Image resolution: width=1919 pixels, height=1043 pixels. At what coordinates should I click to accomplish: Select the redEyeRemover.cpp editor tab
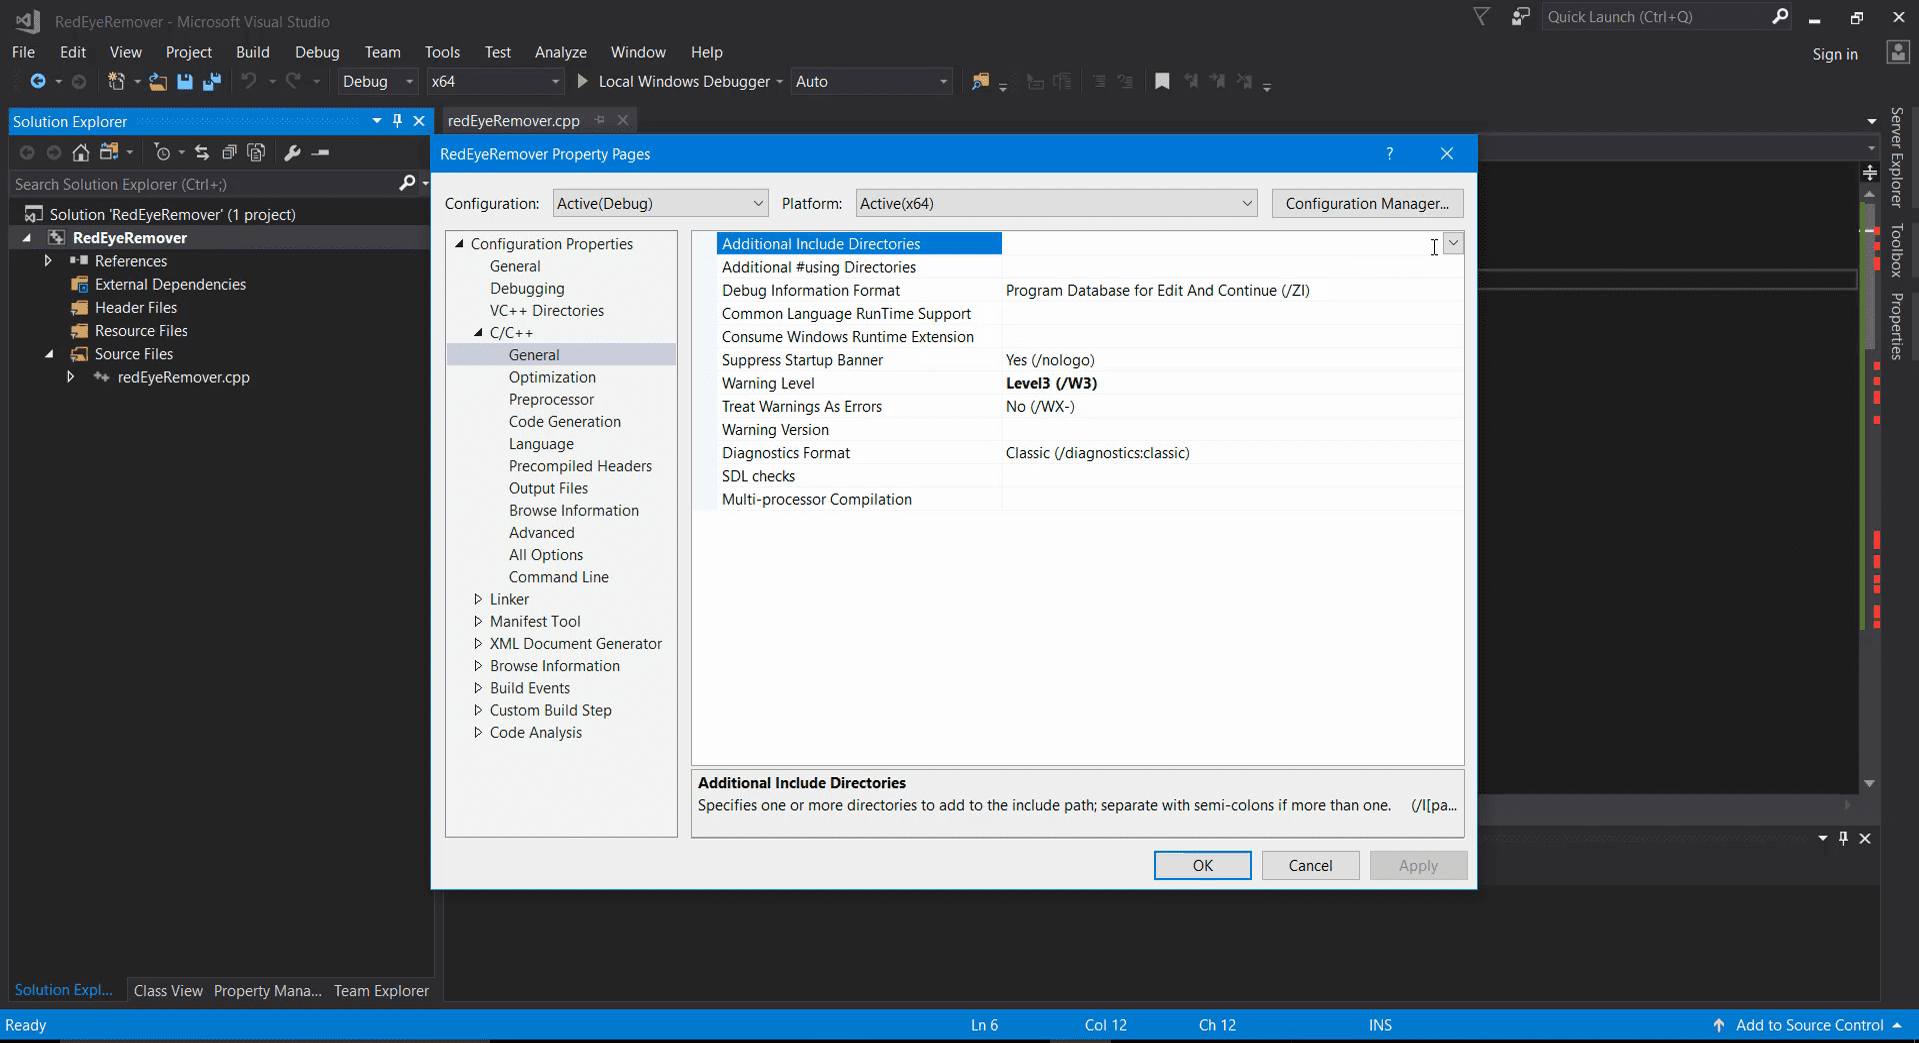pyautogui.click(x=514, y=120)
